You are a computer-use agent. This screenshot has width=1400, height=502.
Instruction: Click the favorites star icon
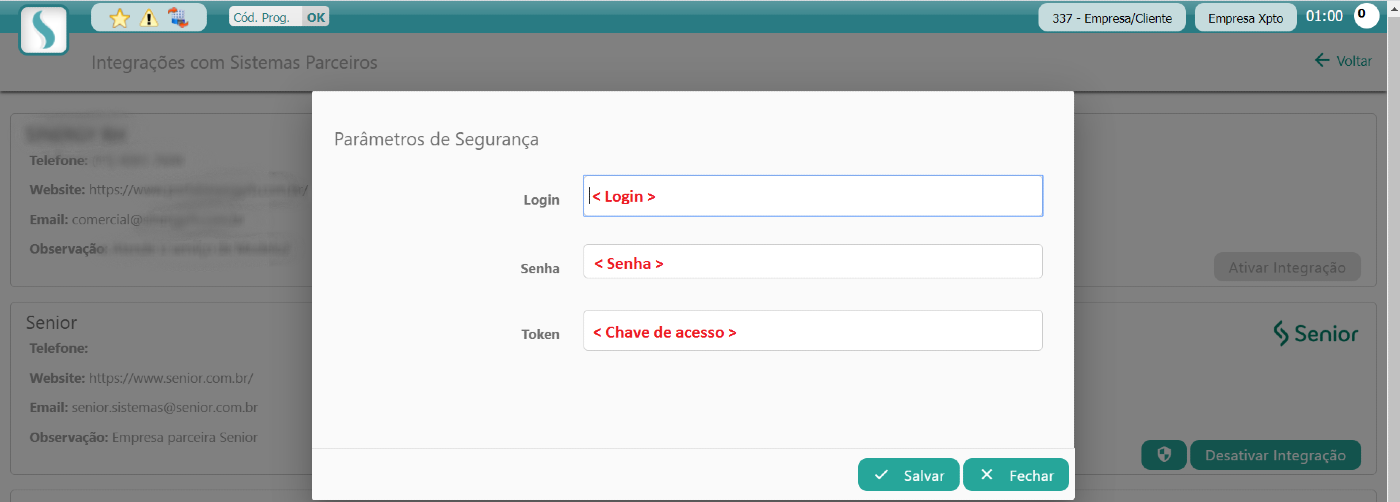120,17
